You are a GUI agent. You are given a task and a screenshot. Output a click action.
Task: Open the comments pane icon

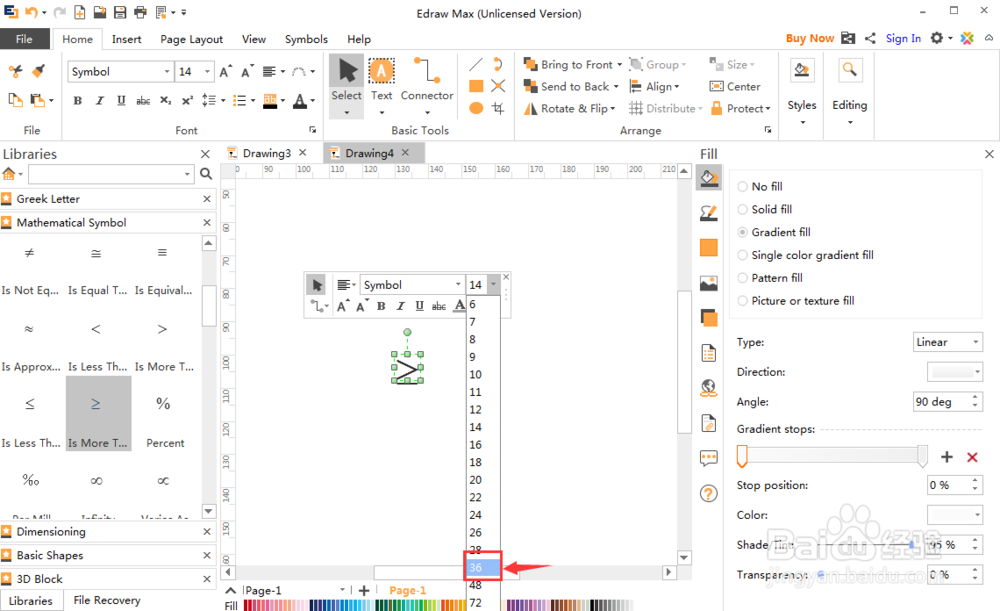pos(709,458)
